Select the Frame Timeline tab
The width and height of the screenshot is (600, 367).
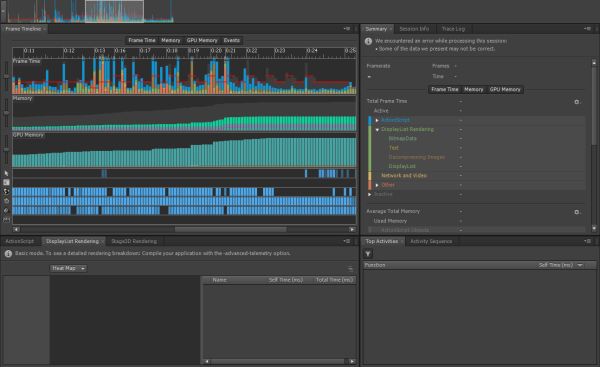click(x=23, y=29)
